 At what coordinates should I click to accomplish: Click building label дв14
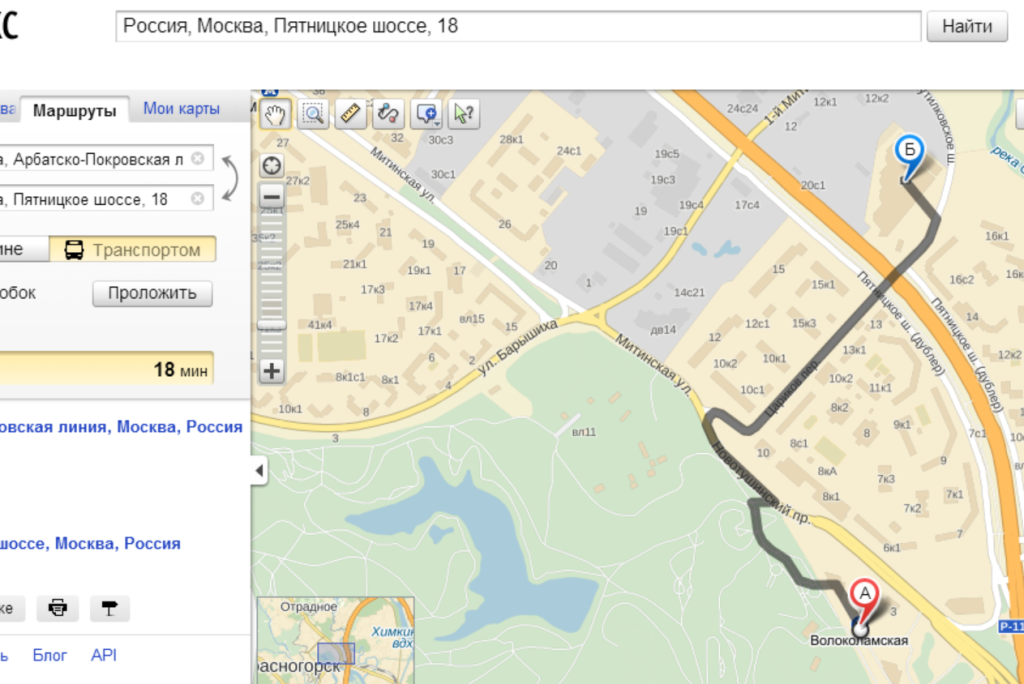point(664,330)
